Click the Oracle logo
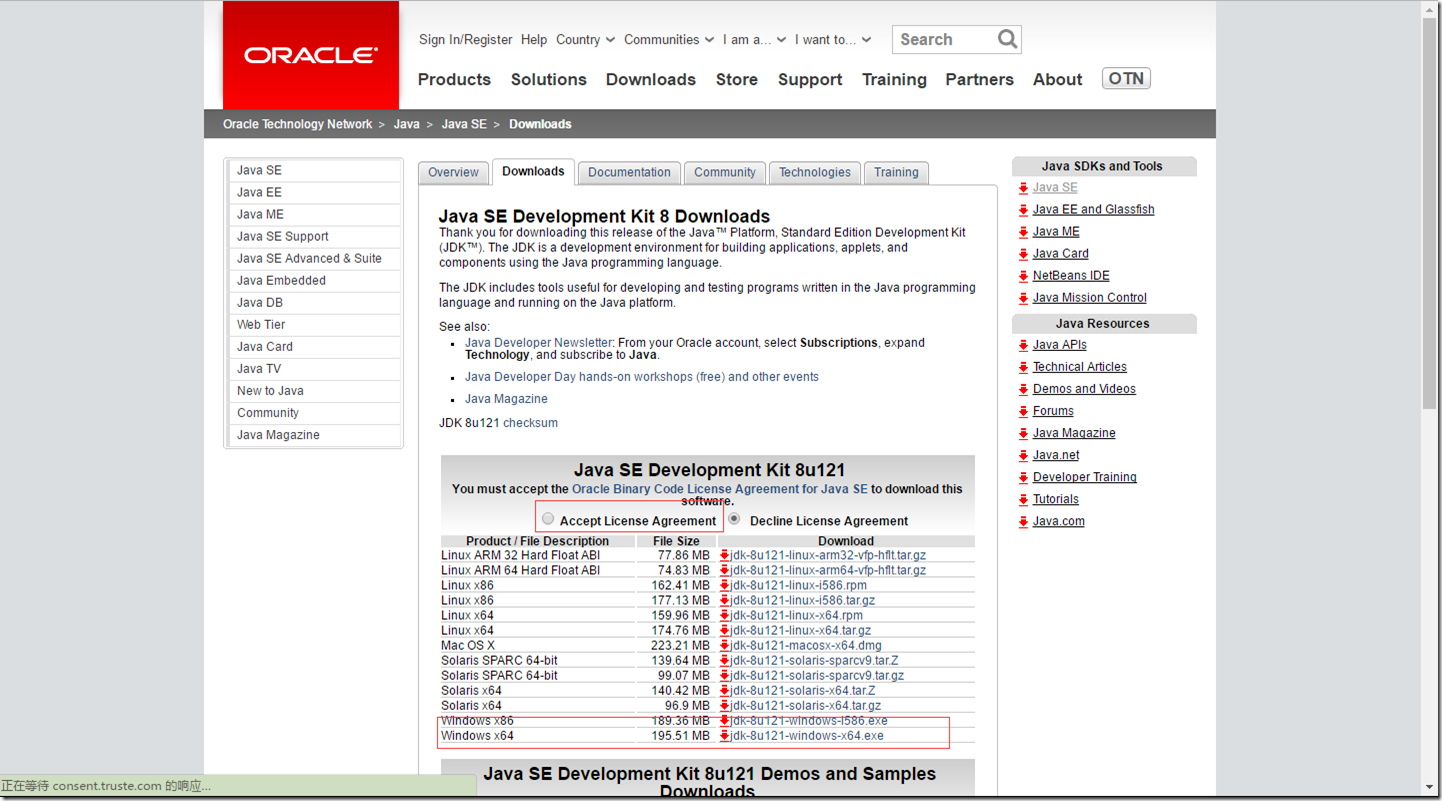Image resolution: width=1442 pixels, height=801 pixels. click(311, 55)
